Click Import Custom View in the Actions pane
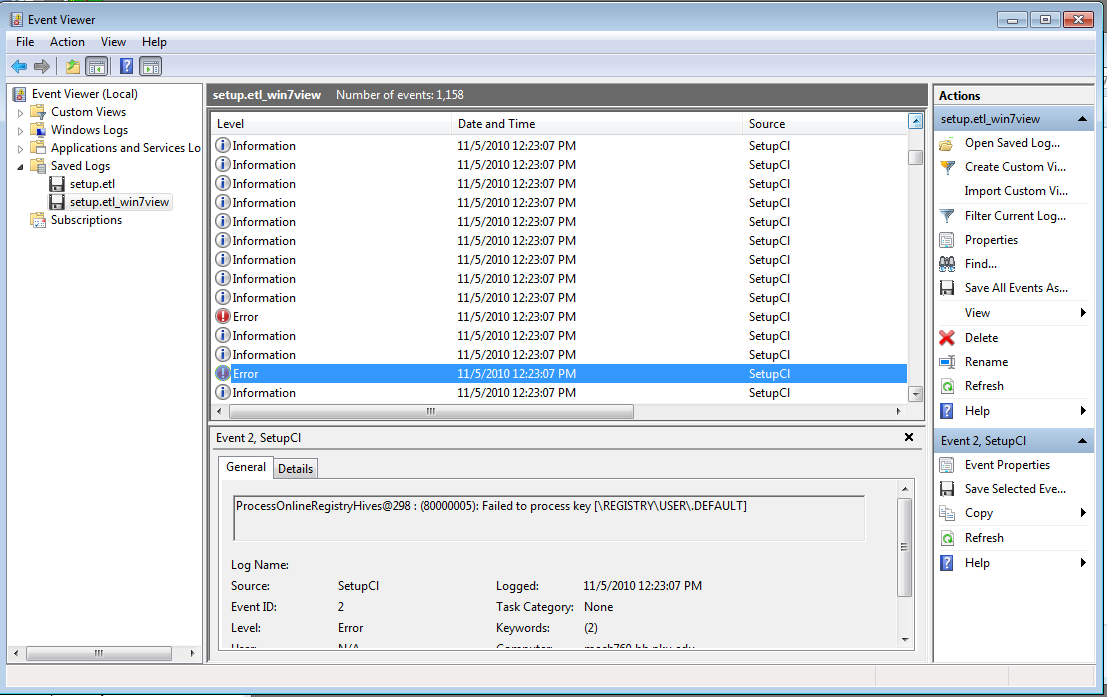The image size is (1107, 697). coord(1012,190)
